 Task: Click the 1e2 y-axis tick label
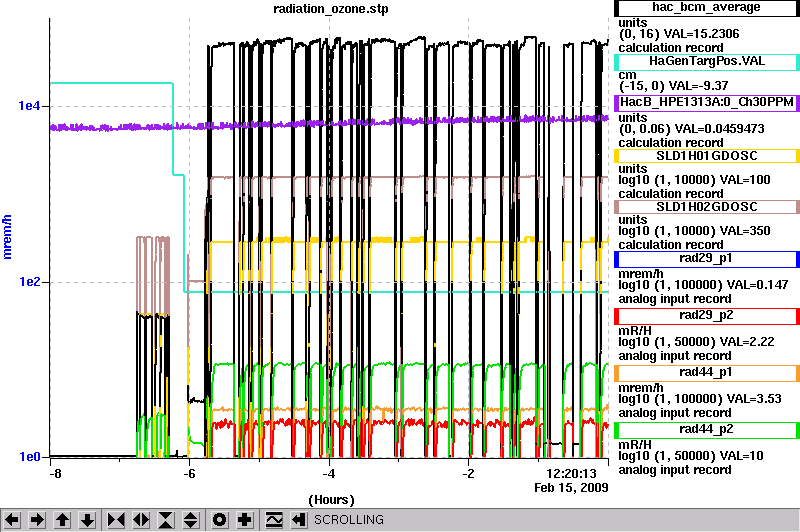(29, 282)
